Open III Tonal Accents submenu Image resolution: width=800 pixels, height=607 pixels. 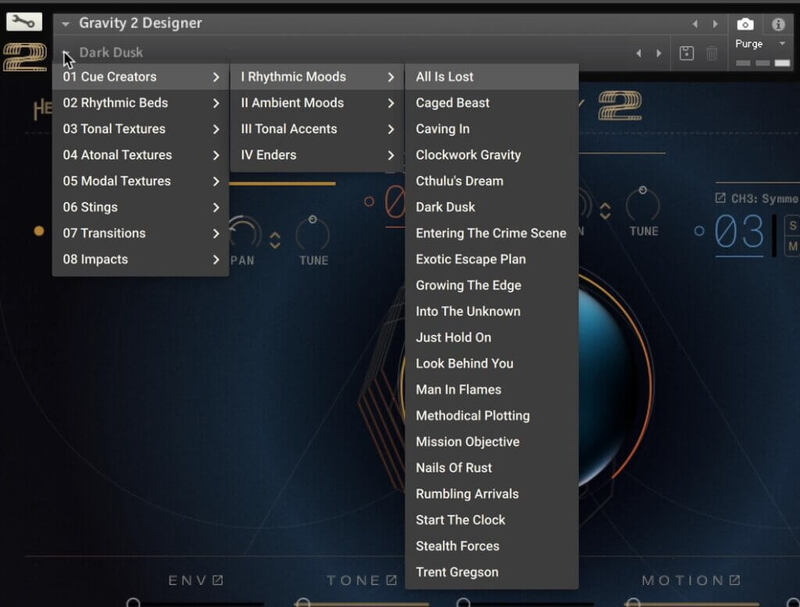pyautogui.click(x=317, y=129)
